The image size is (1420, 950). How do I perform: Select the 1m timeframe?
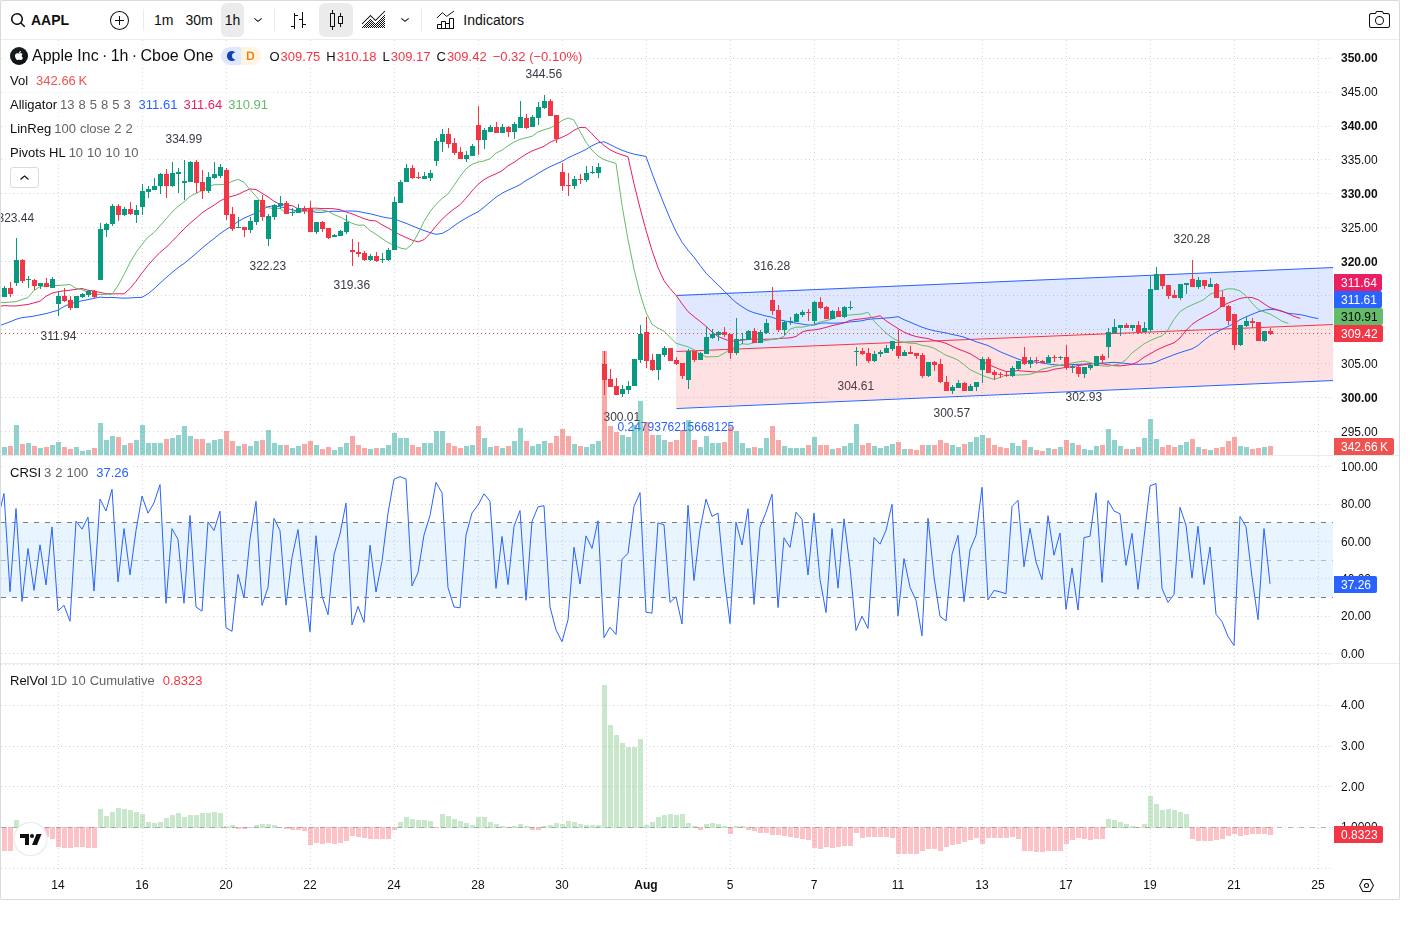pyautogui.click(x=164, y=20)
